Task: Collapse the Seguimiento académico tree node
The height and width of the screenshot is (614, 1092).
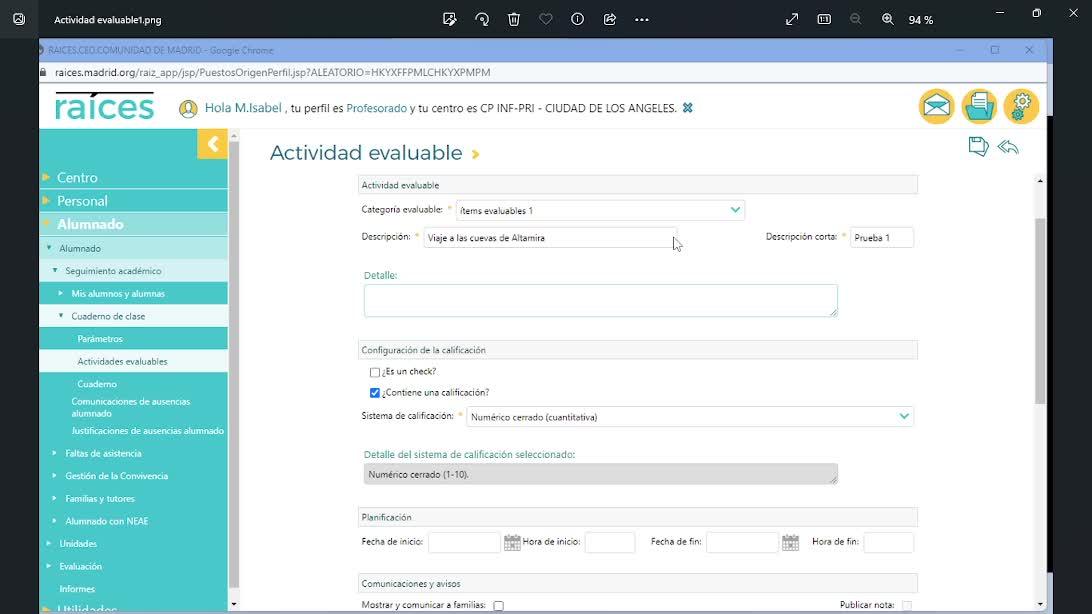Action: point(55,270)
